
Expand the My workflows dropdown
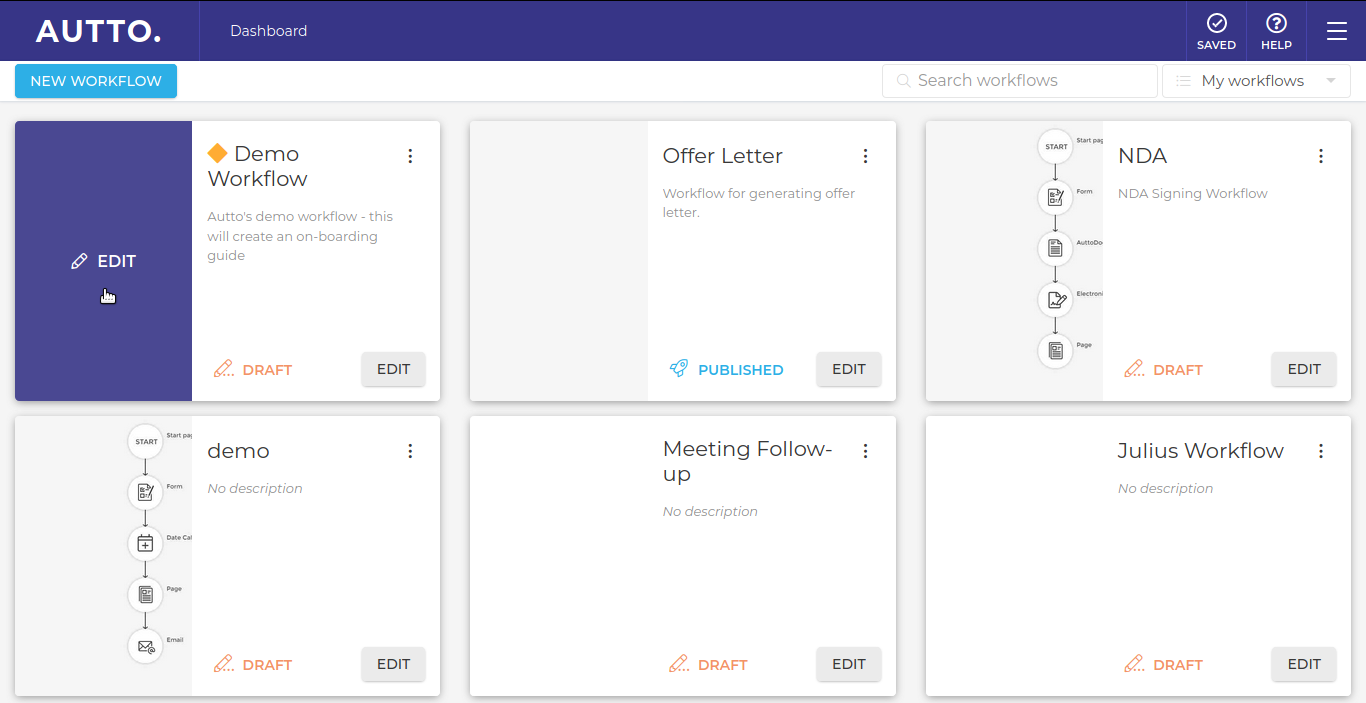pyautogui.click(x=1256, y=81)
